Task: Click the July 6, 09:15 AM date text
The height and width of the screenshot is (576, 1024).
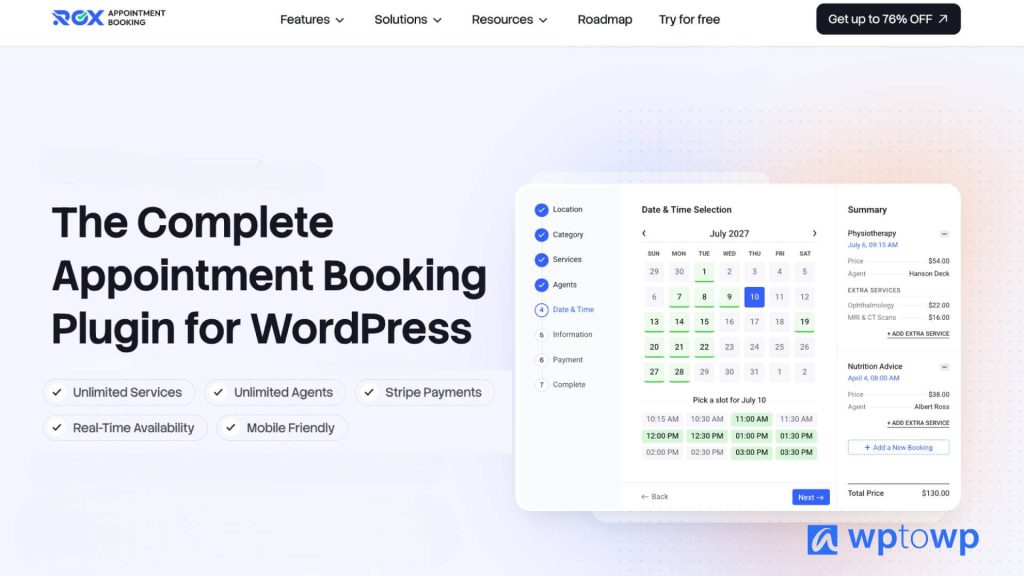Action: tap(872, 245)
